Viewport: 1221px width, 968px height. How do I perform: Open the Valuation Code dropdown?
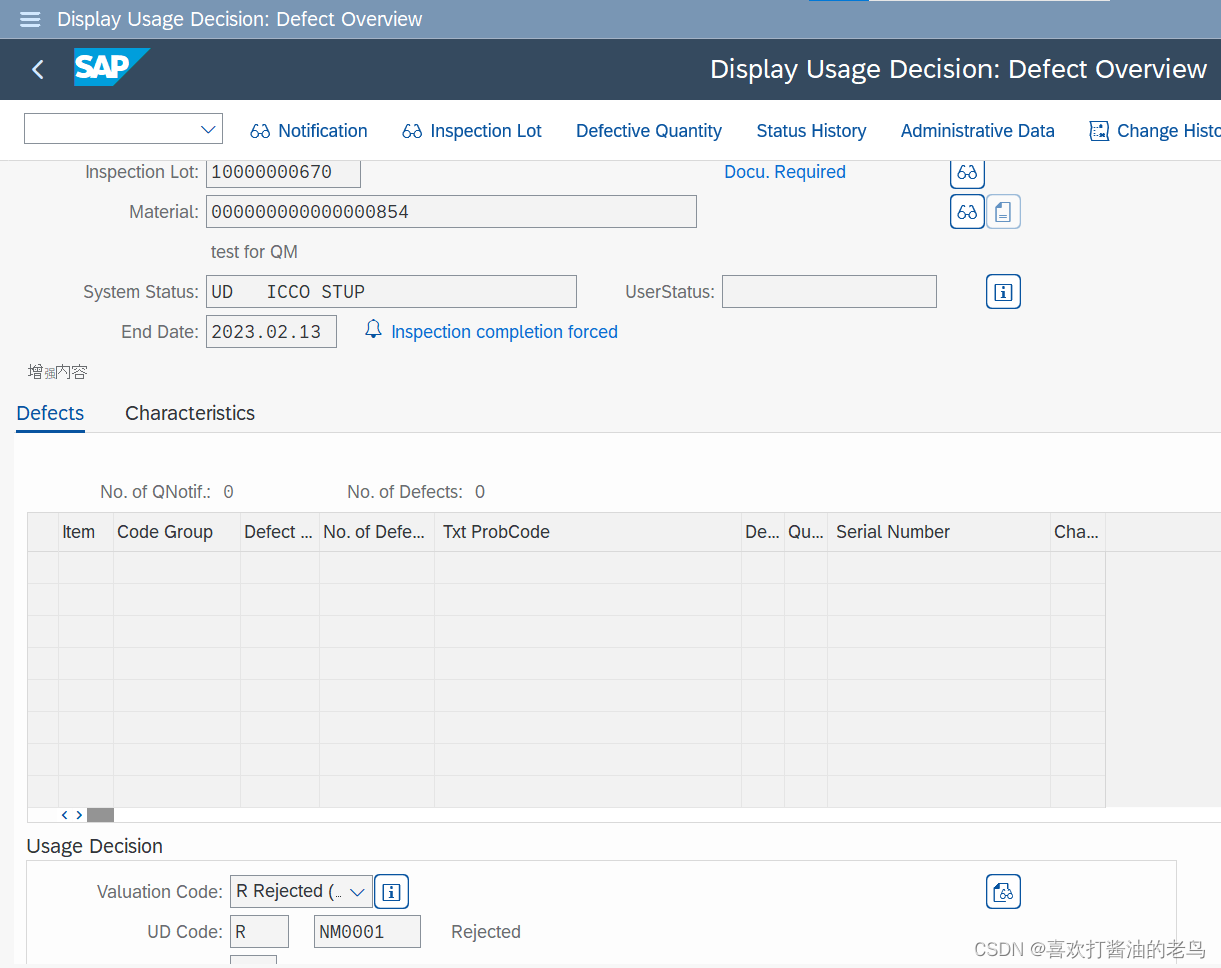pos(357,891)
